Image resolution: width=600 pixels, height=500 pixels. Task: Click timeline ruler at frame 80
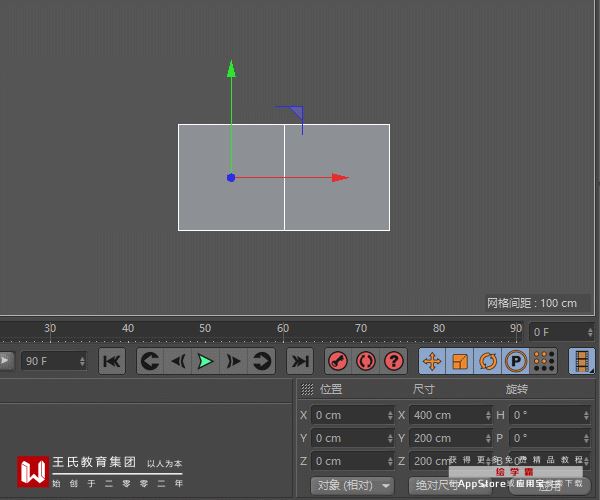click(x=439, y=328)
